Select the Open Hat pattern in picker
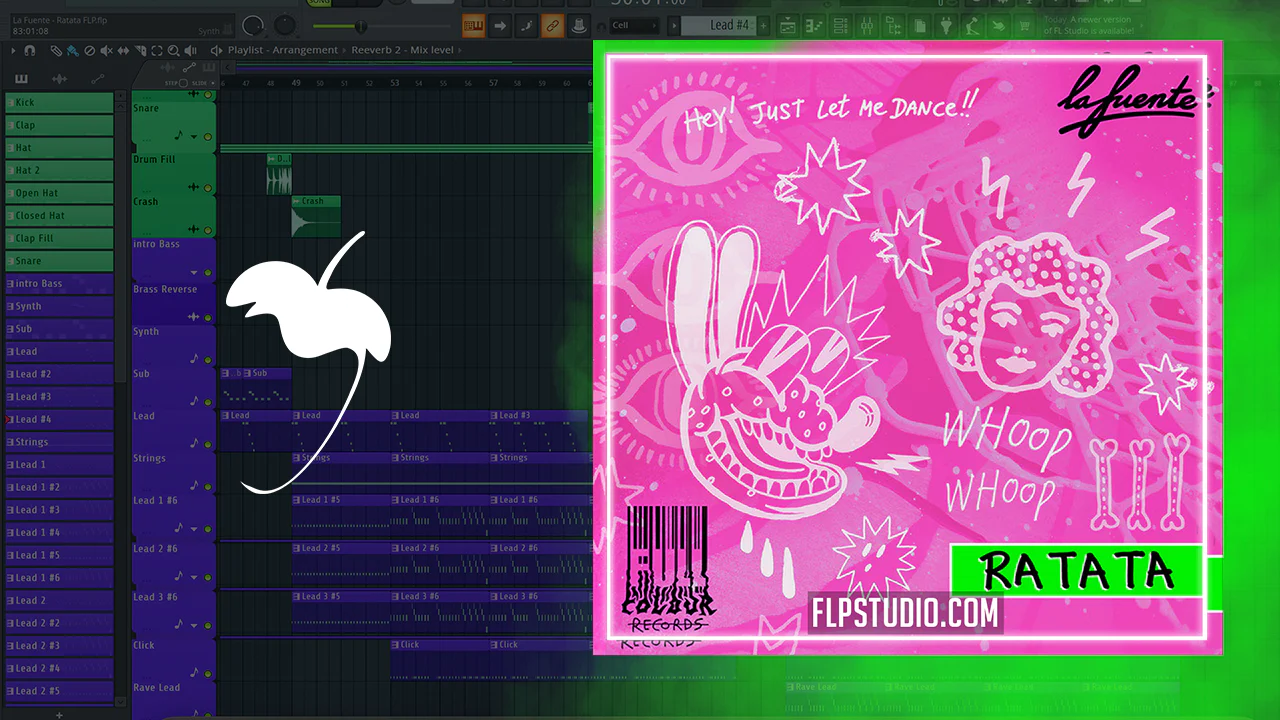This screenshot has height=720, width=1280. [59, 193]
